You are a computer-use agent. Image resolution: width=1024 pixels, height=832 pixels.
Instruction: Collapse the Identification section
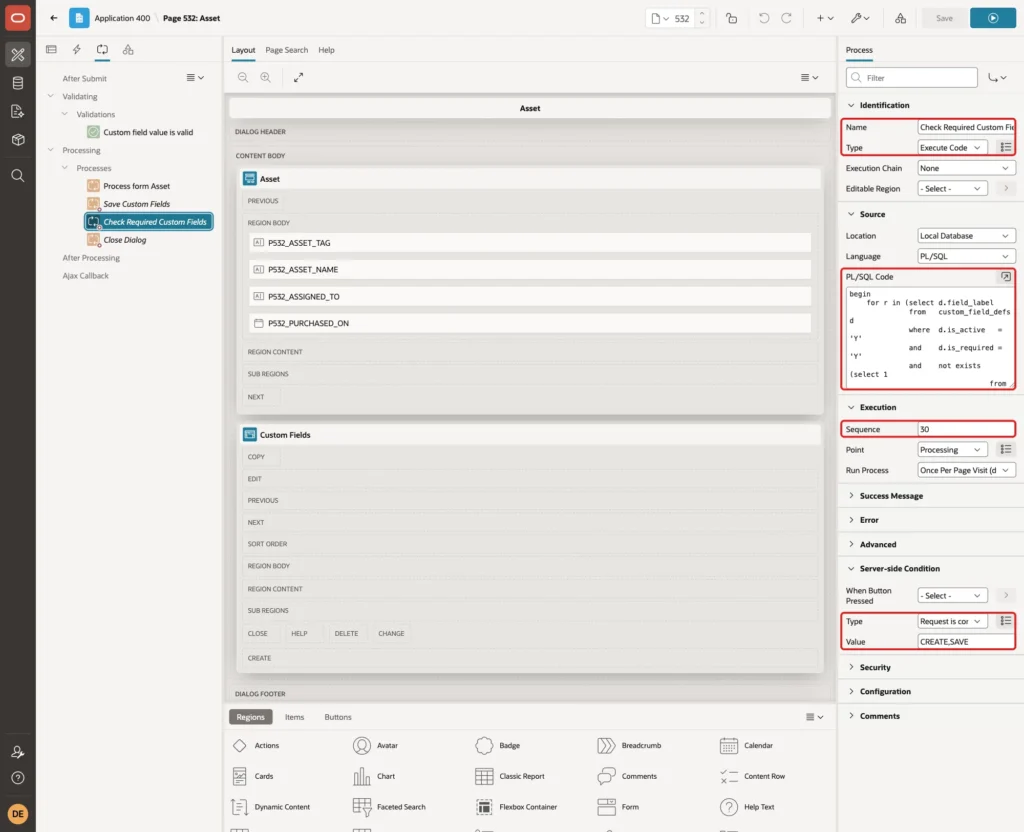tap(851, 105)
